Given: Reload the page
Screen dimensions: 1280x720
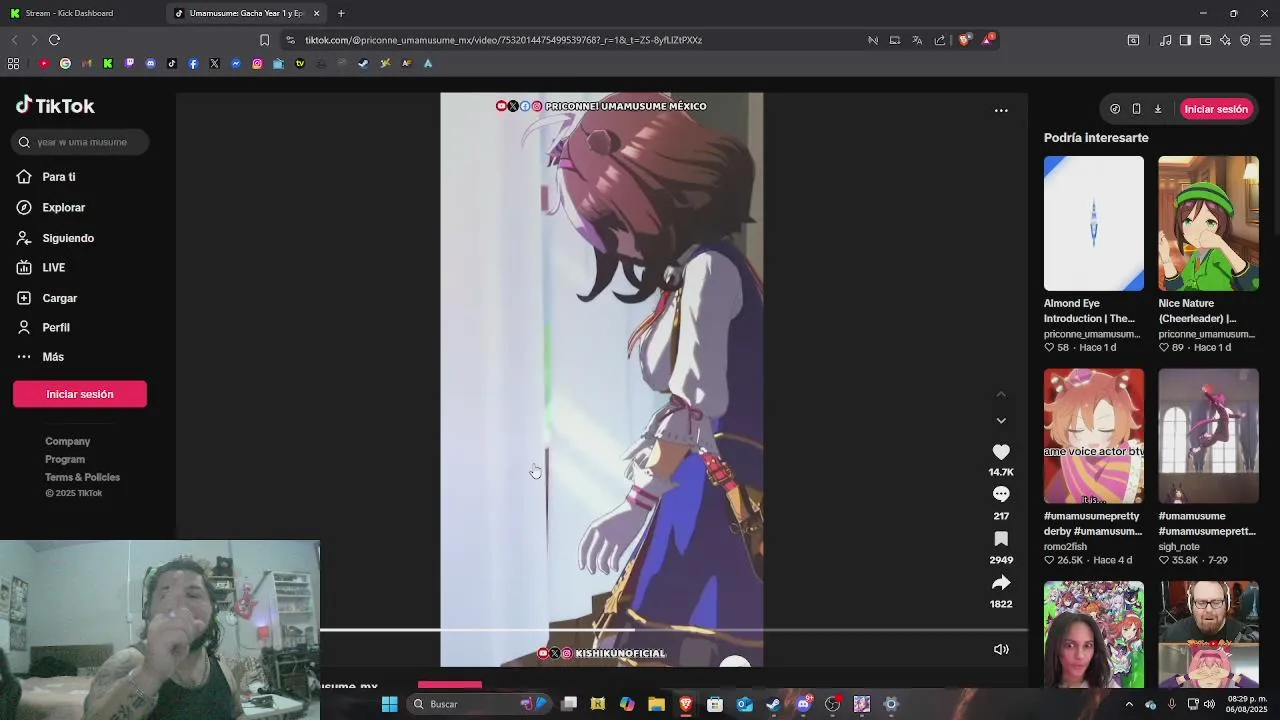Looking at the screenshot, I should (54, 40).
